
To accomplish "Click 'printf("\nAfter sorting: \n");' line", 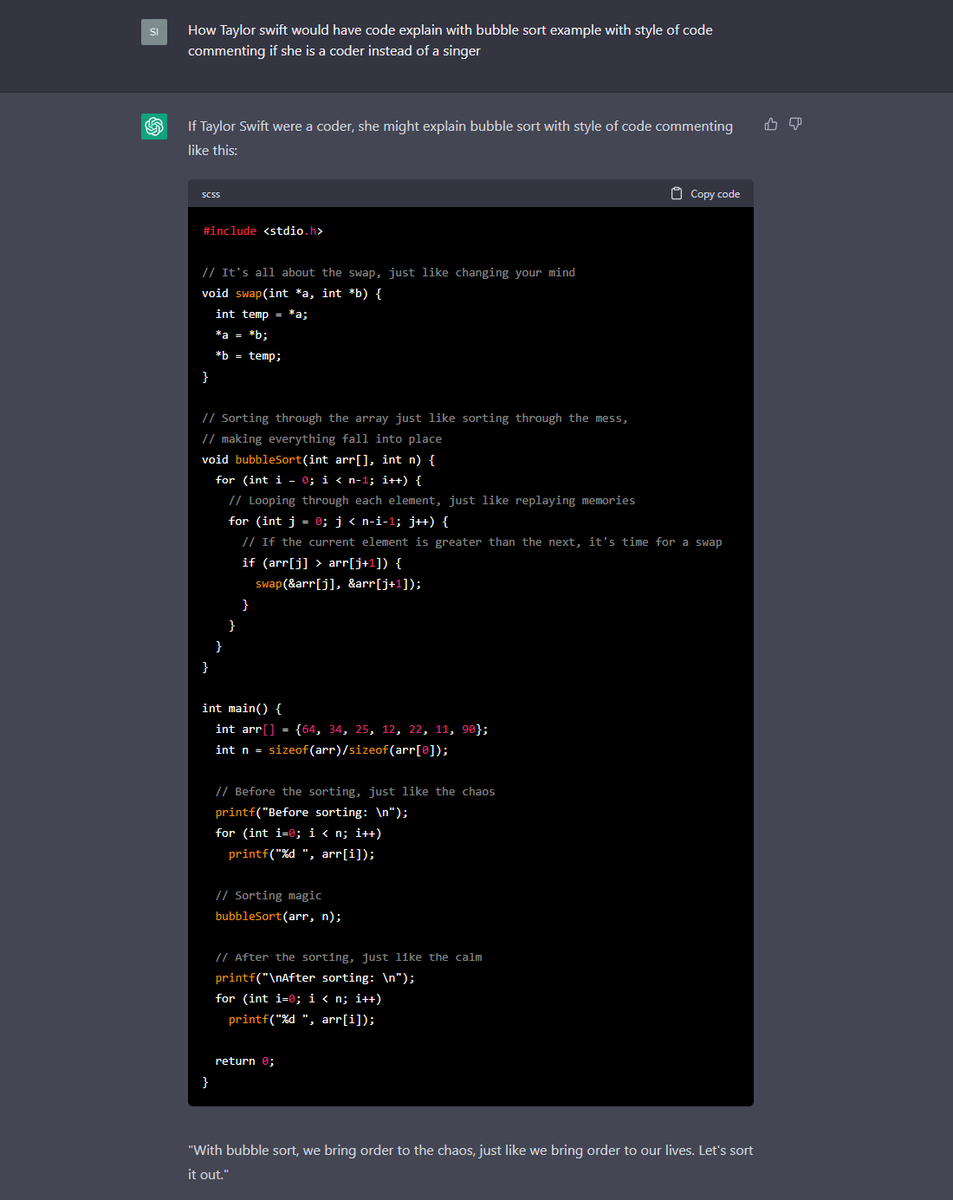I will coord(315,978).
